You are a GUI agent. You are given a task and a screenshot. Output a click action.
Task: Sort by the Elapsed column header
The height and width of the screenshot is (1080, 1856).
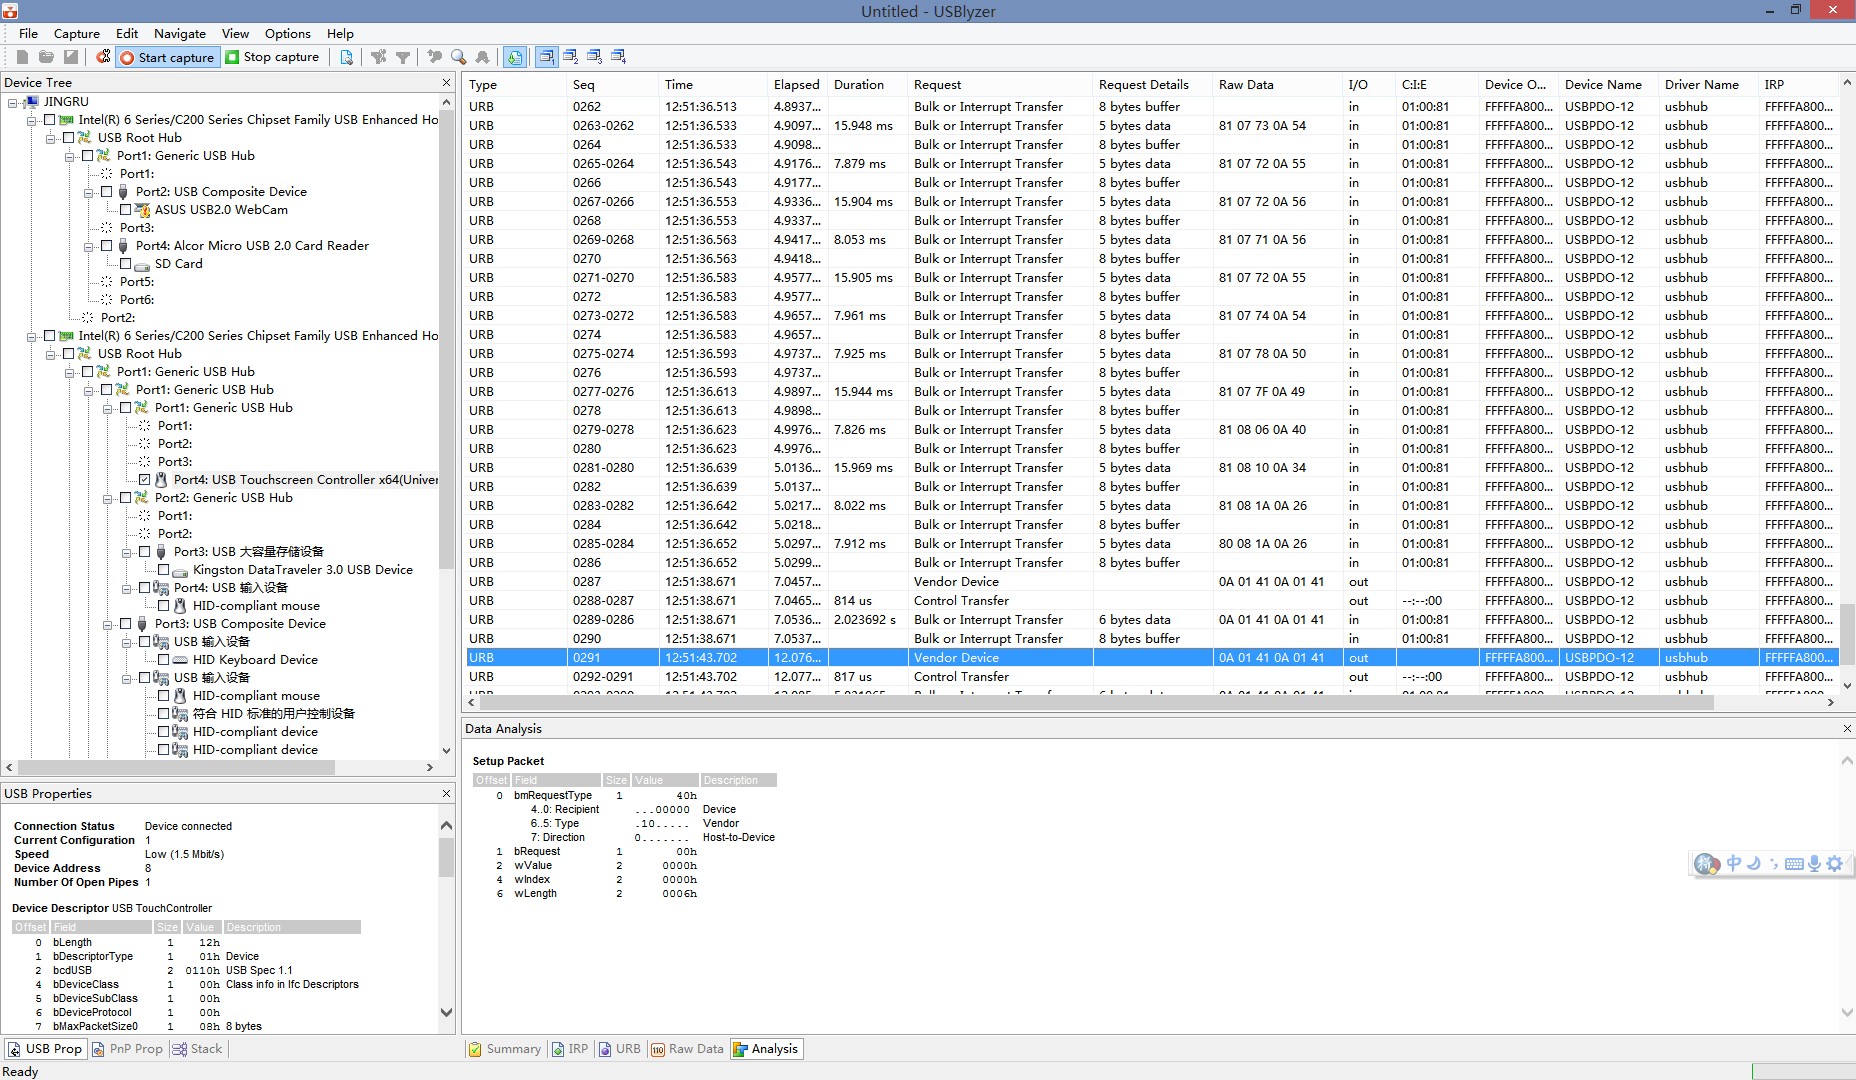click(x=796, y=85)
